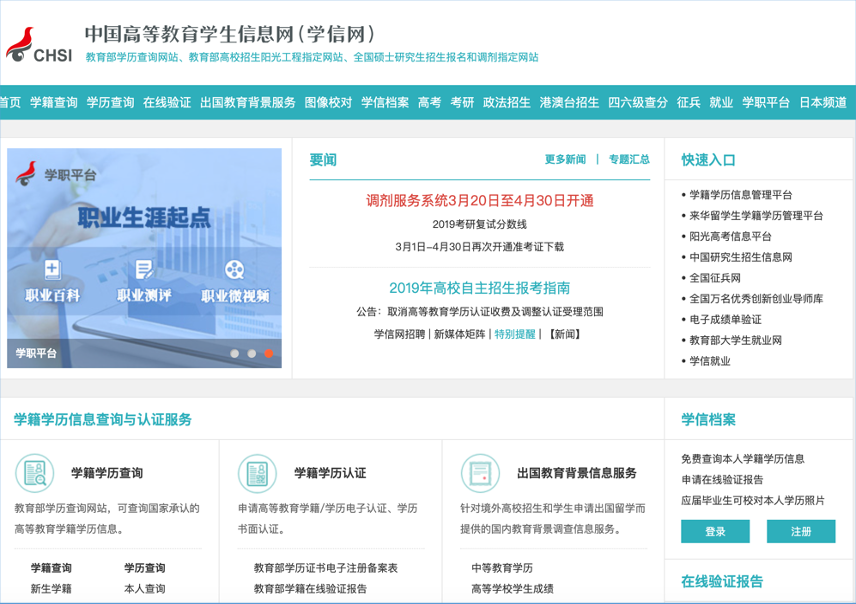
Task: Open the 考研 navigation menu item
Action: pos(462,102)
